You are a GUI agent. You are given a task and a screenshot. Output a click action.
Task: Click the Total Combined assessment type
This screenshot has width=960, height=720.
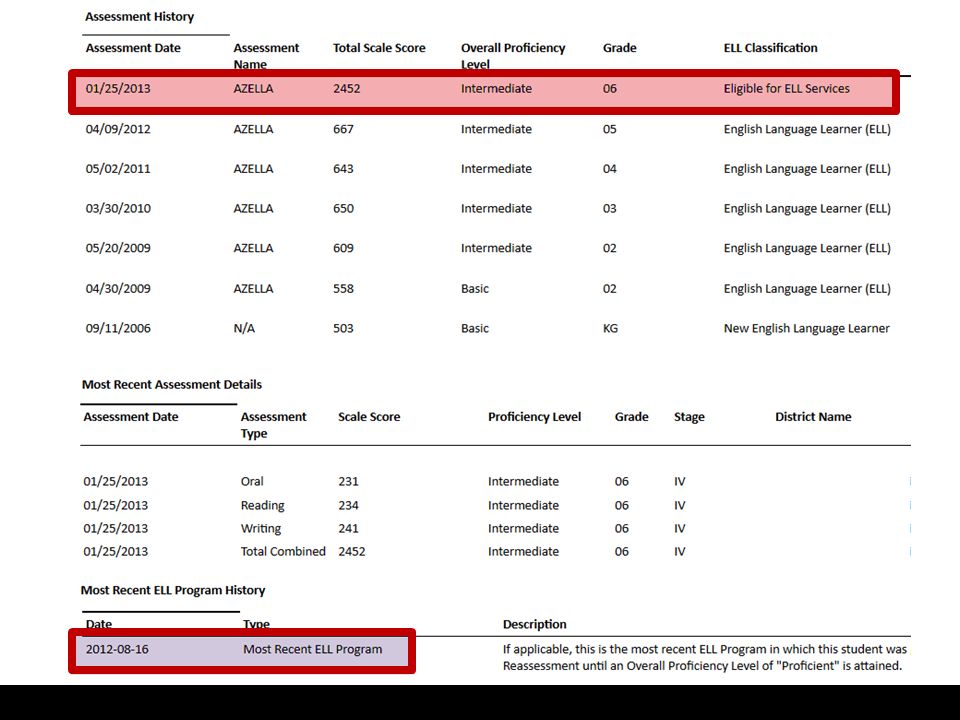(283, 552)
